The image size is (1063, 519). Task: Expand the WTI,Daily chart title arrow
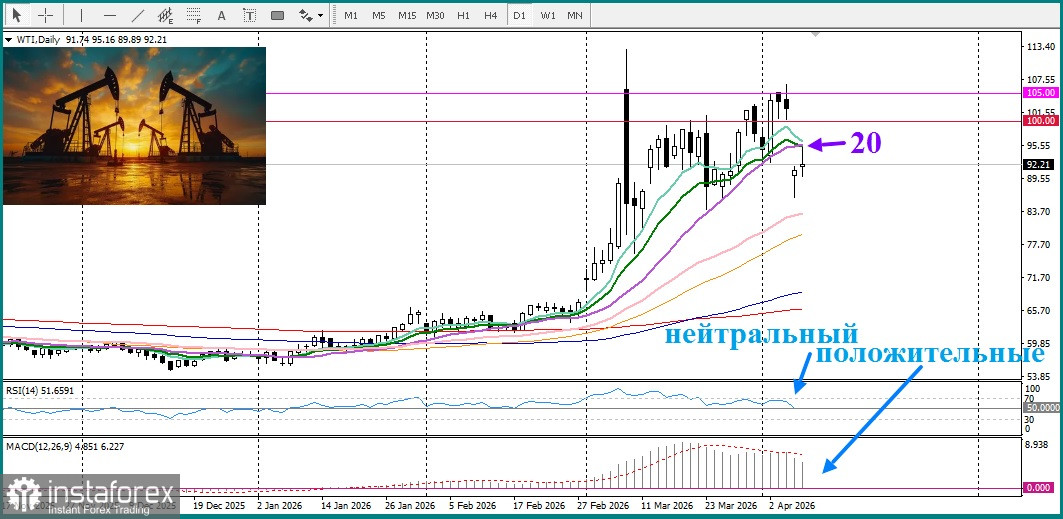point(9,40)
